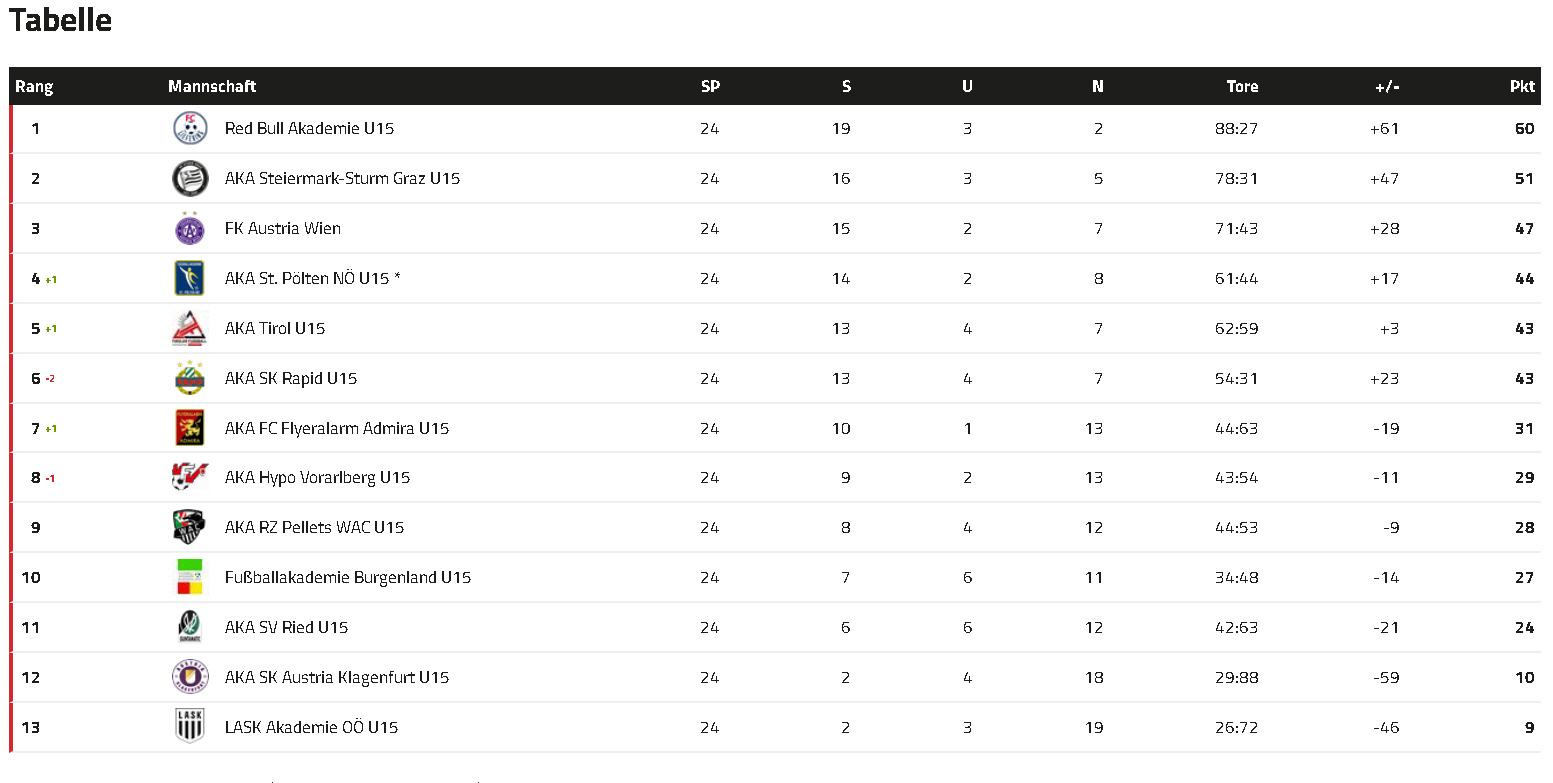Click the FK Austria Wien club crest
This screenshot has width=1553, height=783.
click(190, 228)
